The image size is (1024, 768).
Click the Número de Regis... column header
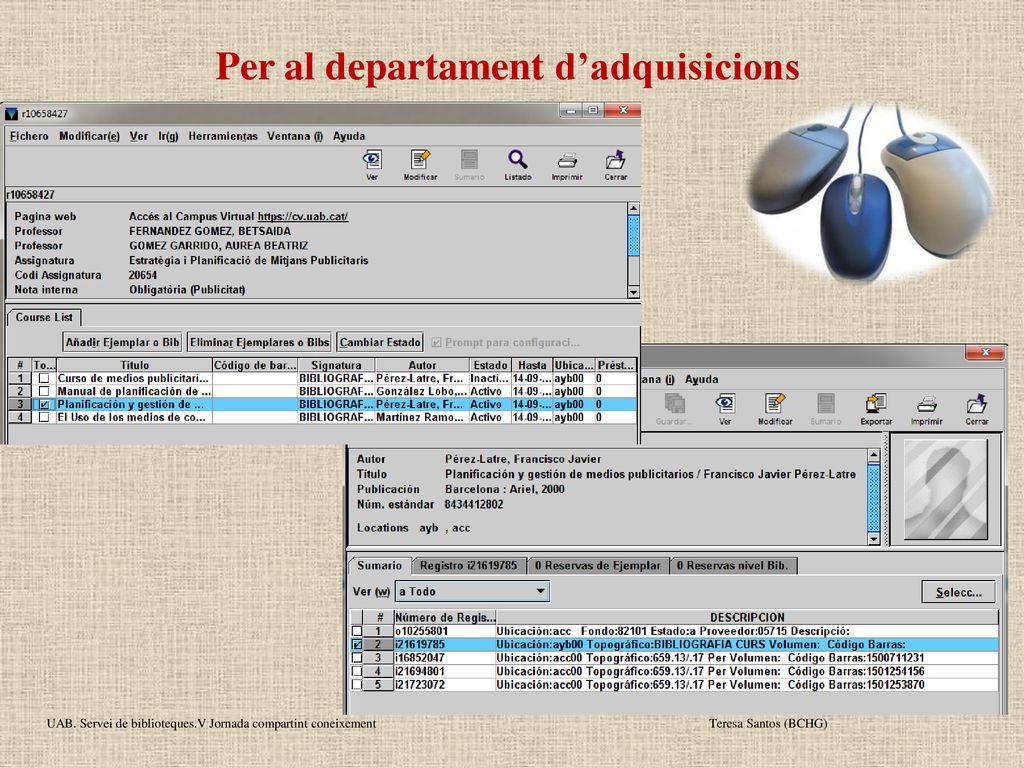[x=445, y=617]
